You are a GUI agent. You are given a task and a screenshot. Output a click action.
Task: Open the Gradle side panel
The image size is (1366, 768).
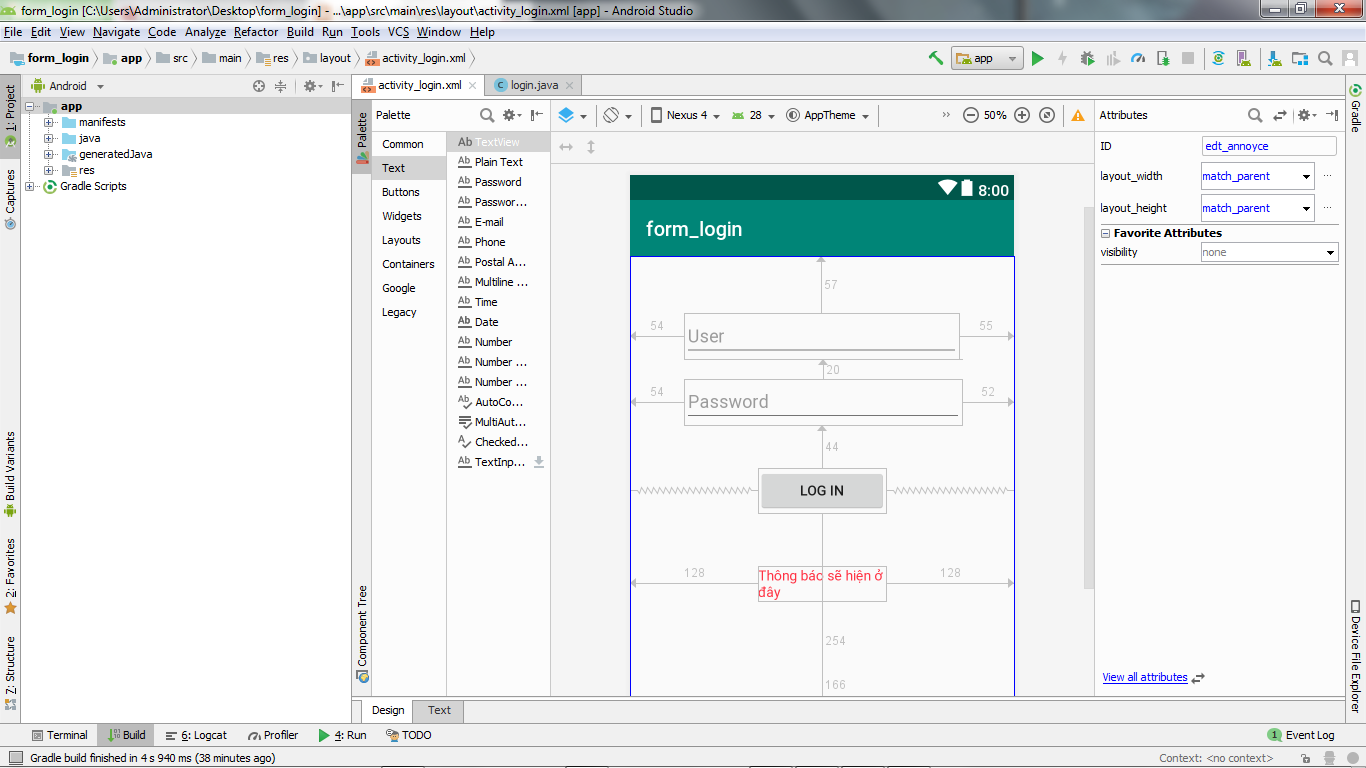[1355, 108]
